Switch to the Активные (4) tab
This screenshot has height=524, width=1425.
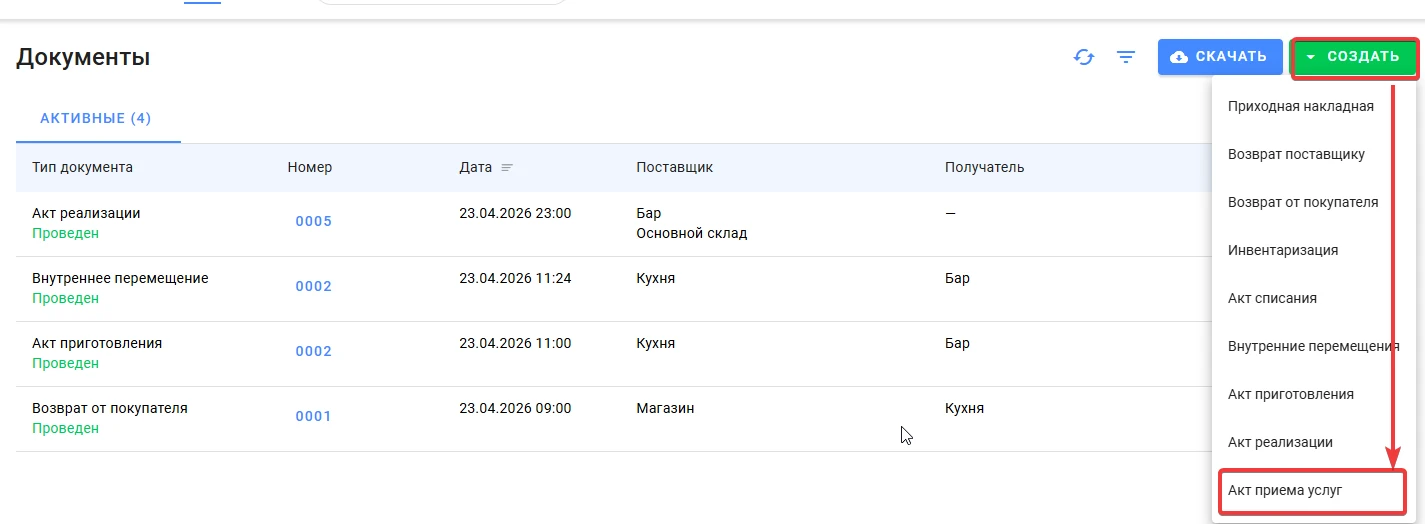point(96,118)
